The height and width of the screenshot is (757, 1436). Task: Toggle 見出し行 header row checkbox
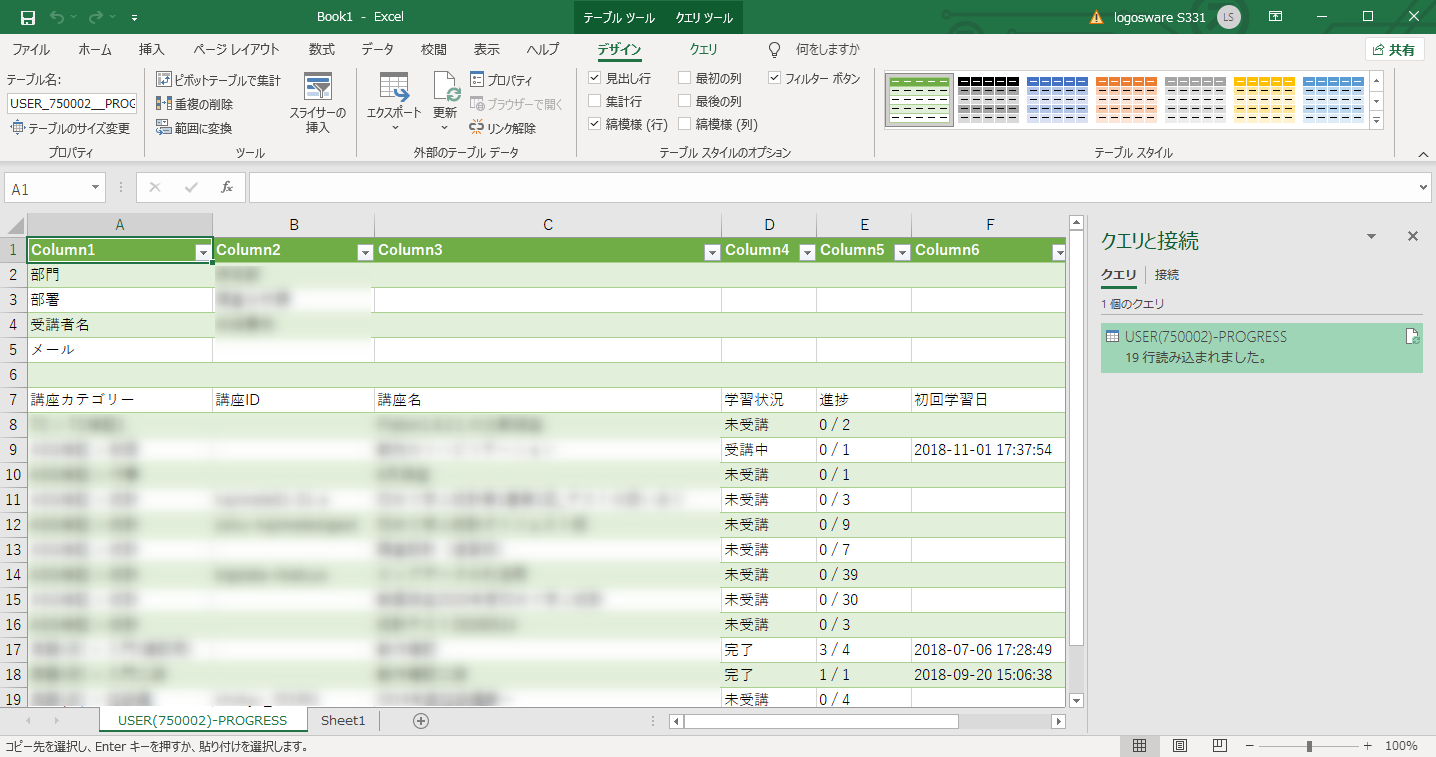point(595,78)
